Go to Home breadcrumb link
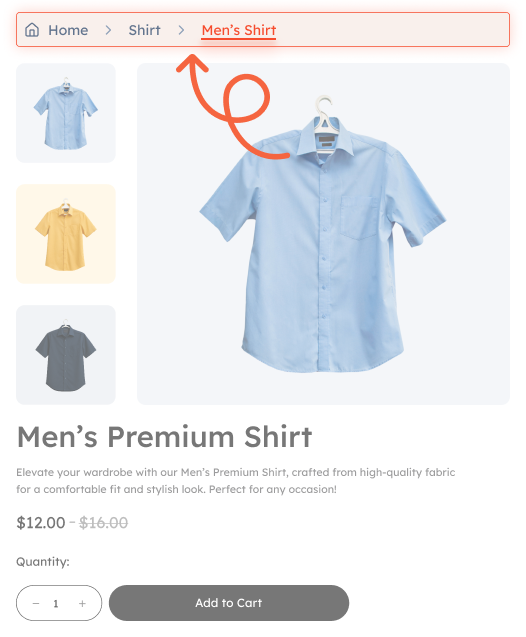The width and height of the screenshot is (526, 637). pos(68,30)
